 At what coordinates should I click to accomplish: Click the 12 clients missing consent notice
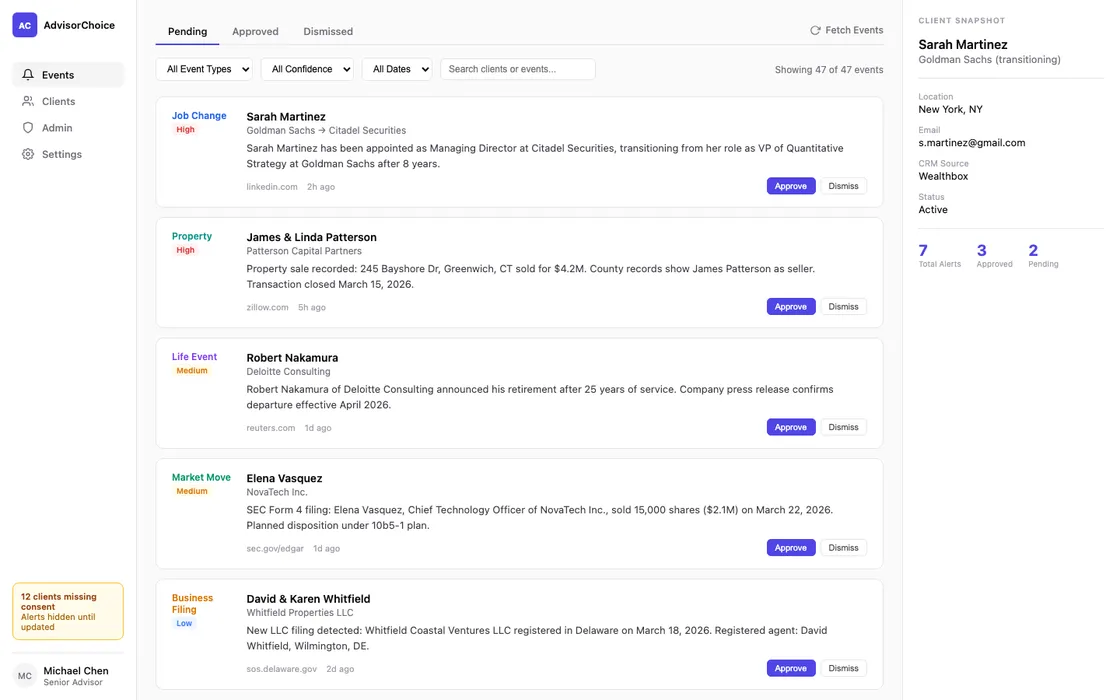[x=68, y=611]
